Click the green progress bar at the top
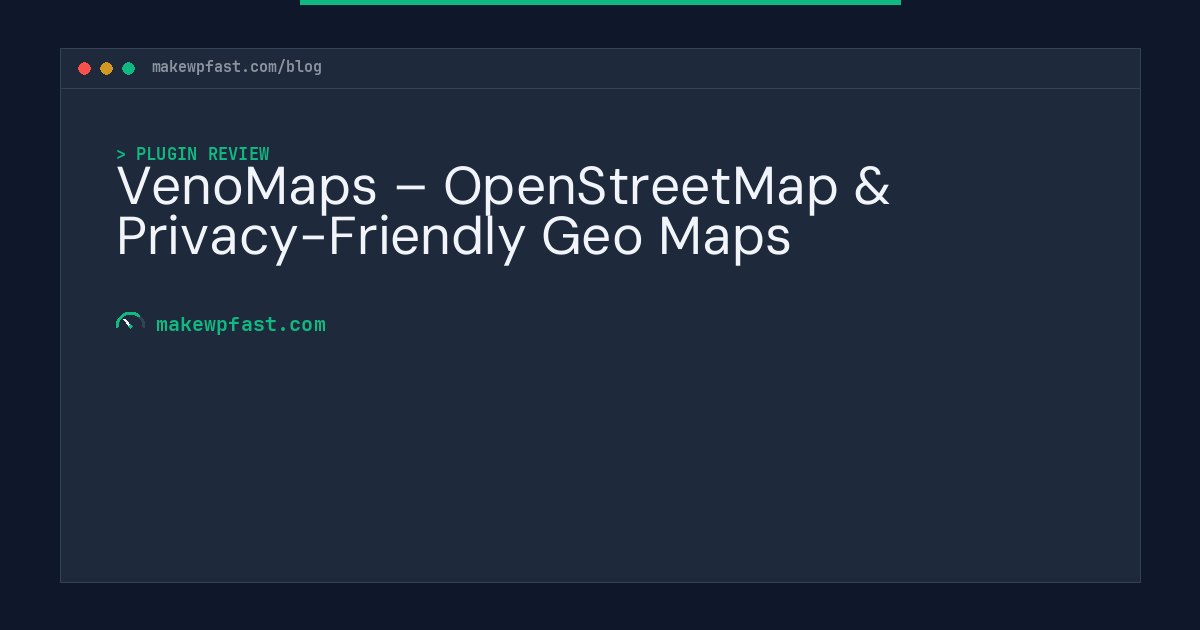The width and height of the screenshot is (1200, 630). 600,2
